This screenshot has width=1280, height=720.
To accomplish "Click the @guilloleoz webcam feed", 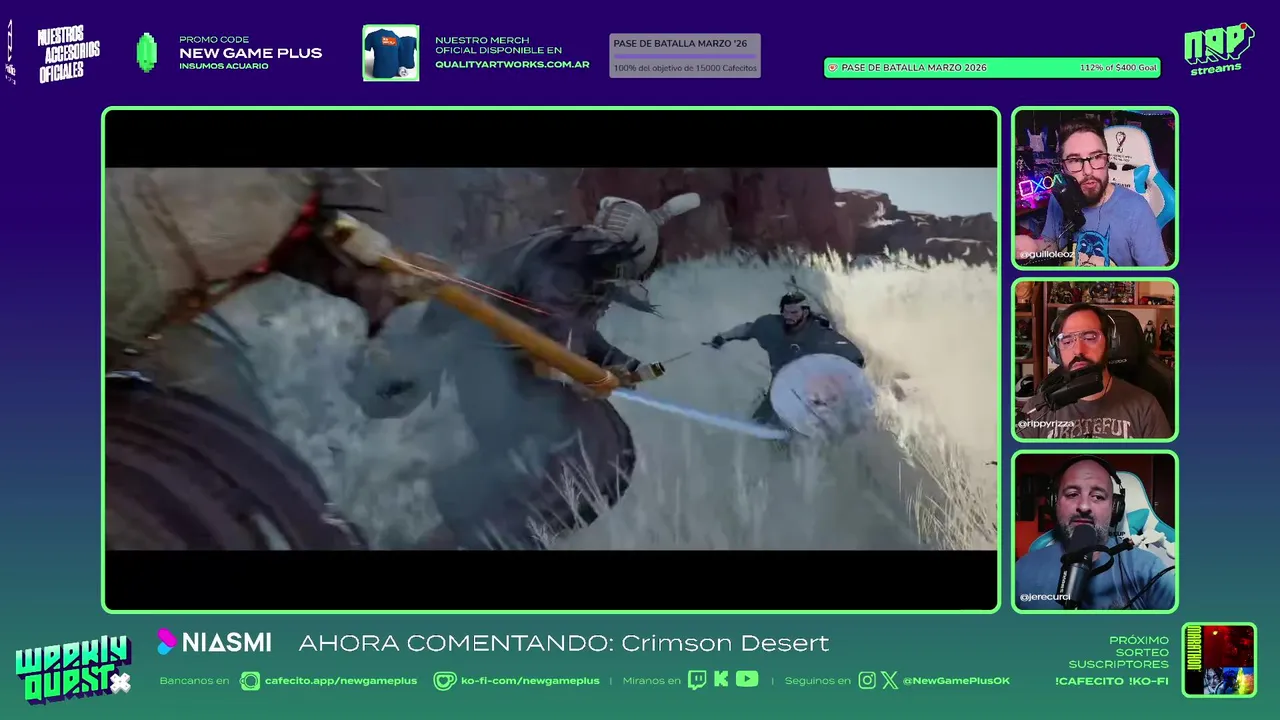I will (1095, 188).
